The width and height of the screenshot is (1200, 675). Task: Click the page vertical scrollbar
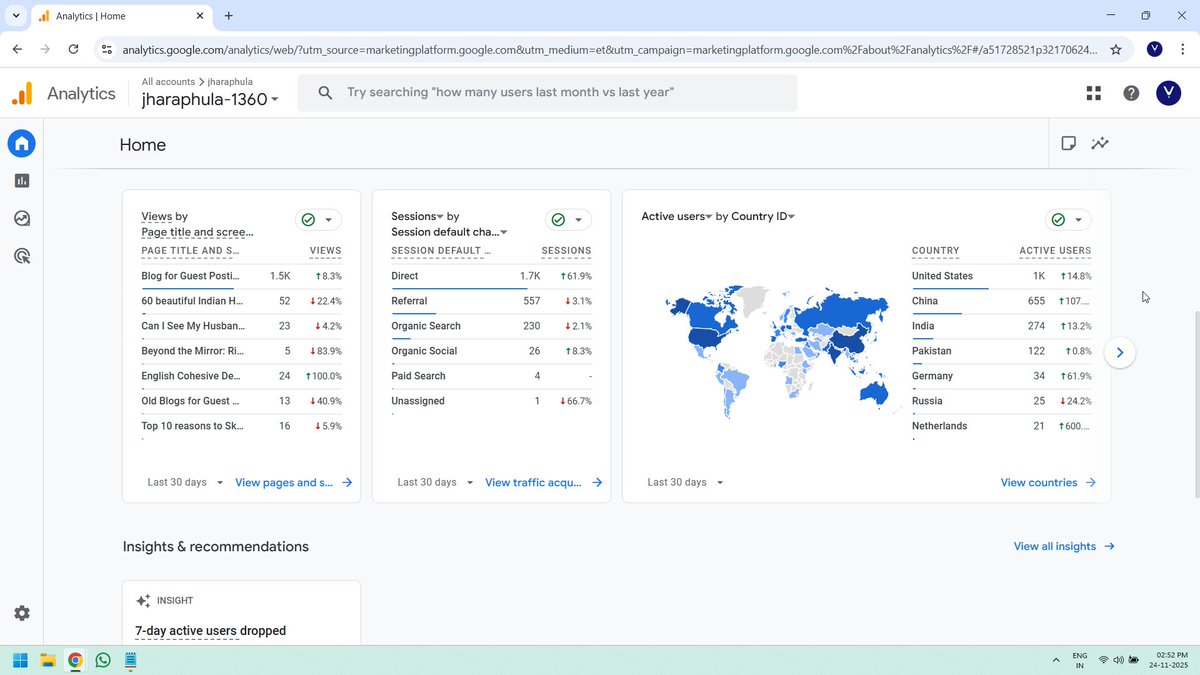[1195, 405]
